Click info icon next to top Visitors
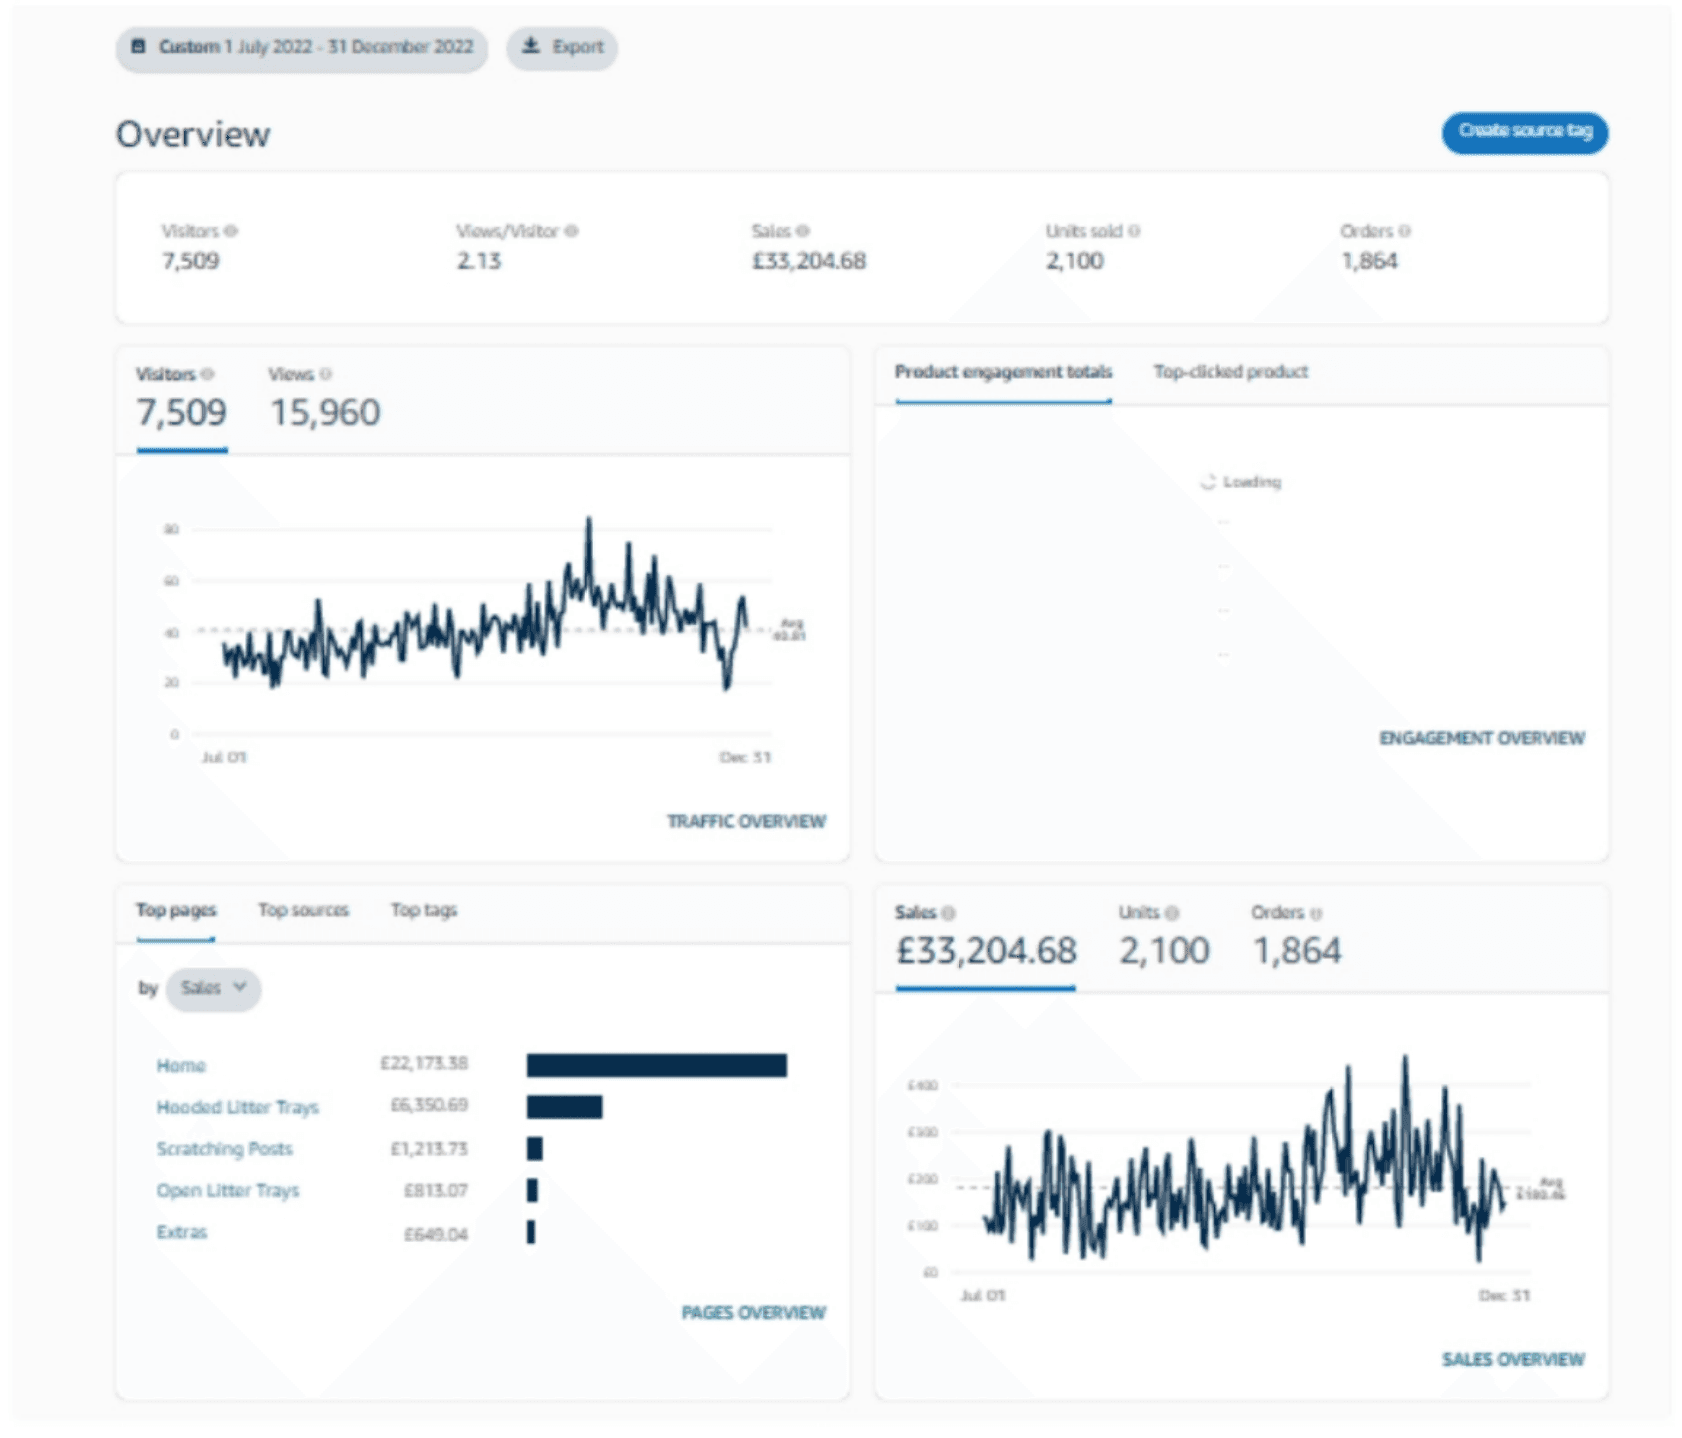The height and width of the screenshot is (1438, 1682). pos(231,231)
